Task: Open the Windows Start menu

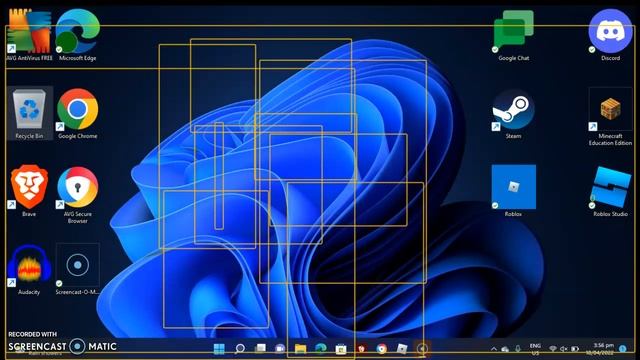Action: click(219, 349)
